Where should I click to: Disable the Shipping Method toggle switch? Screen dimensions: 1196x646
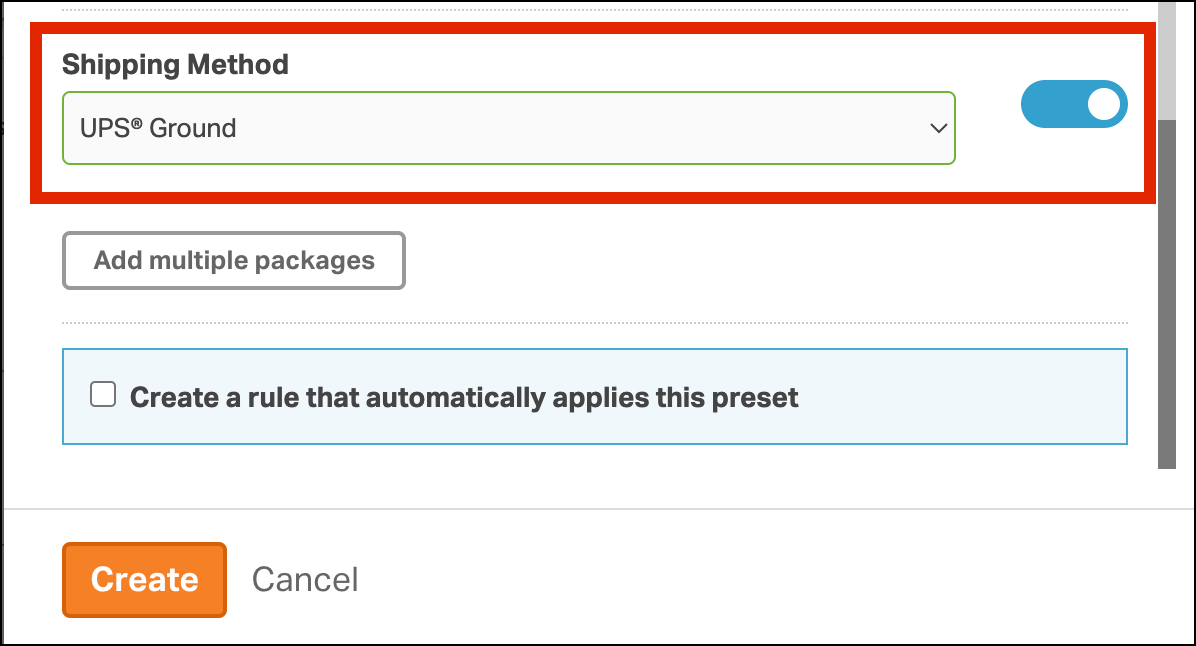1073,105
